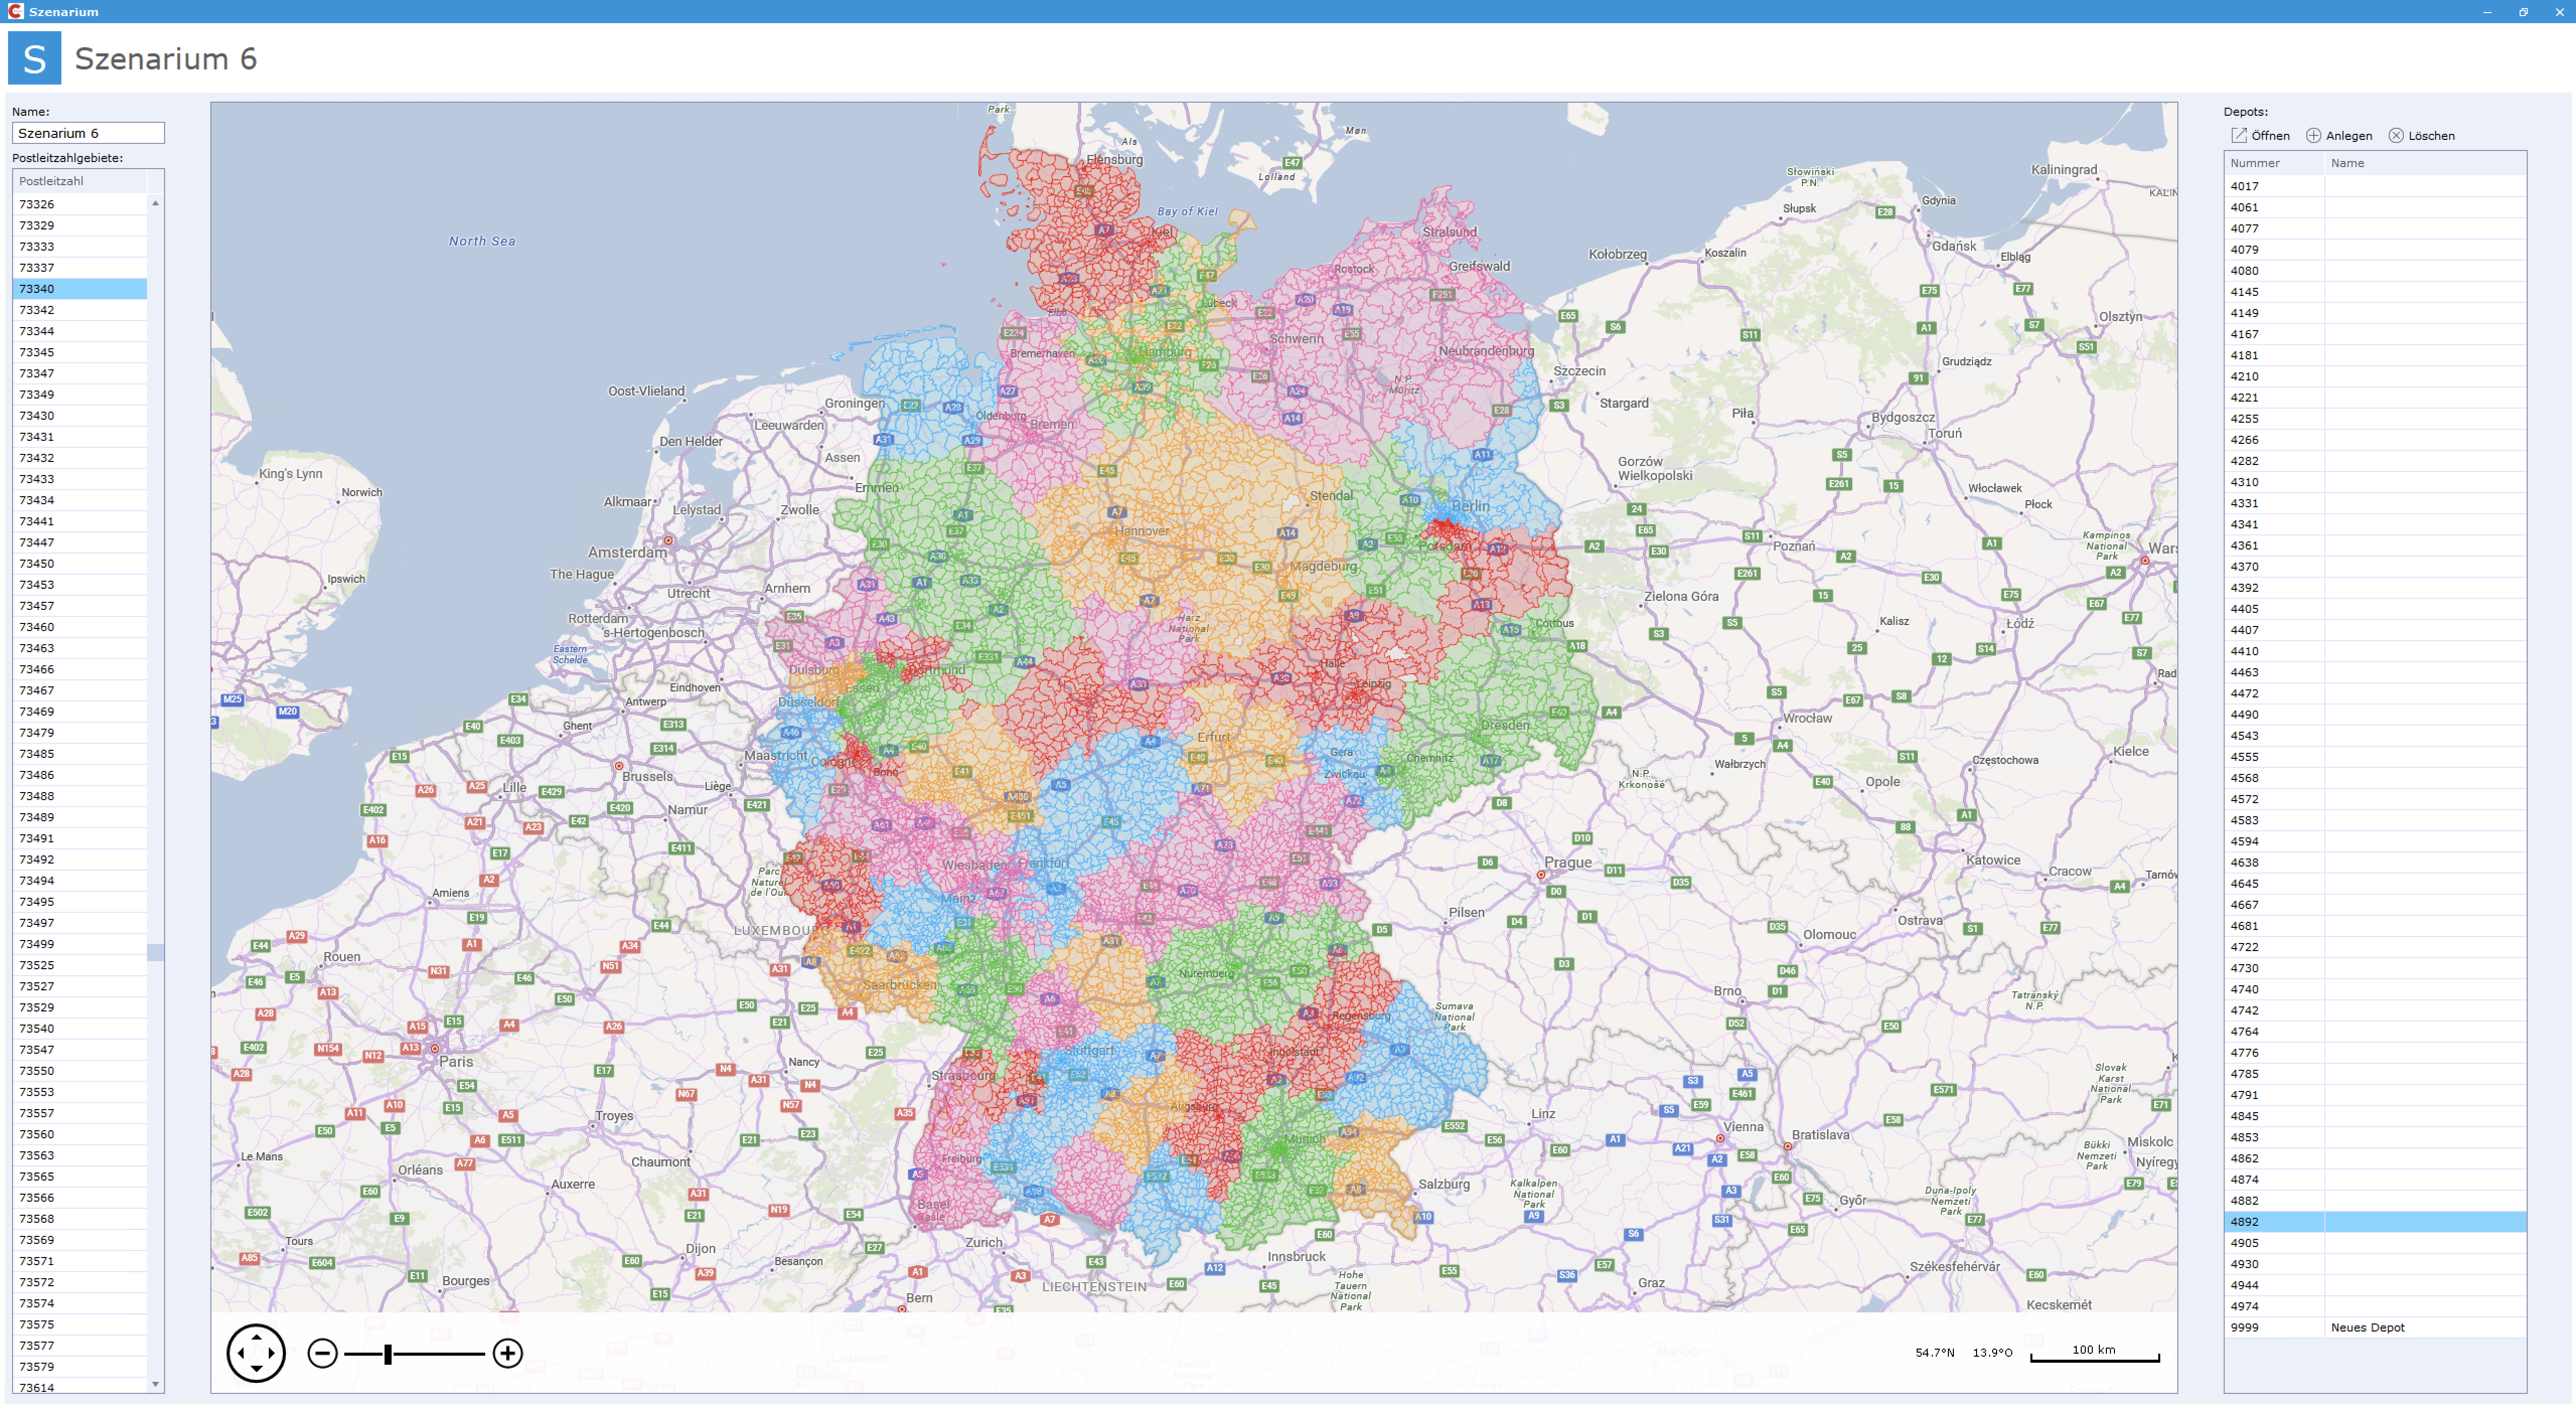This screenshot has width=2576, height=1409.
Task: Click the Szenarium 6 name field
Action: (88, 133)
